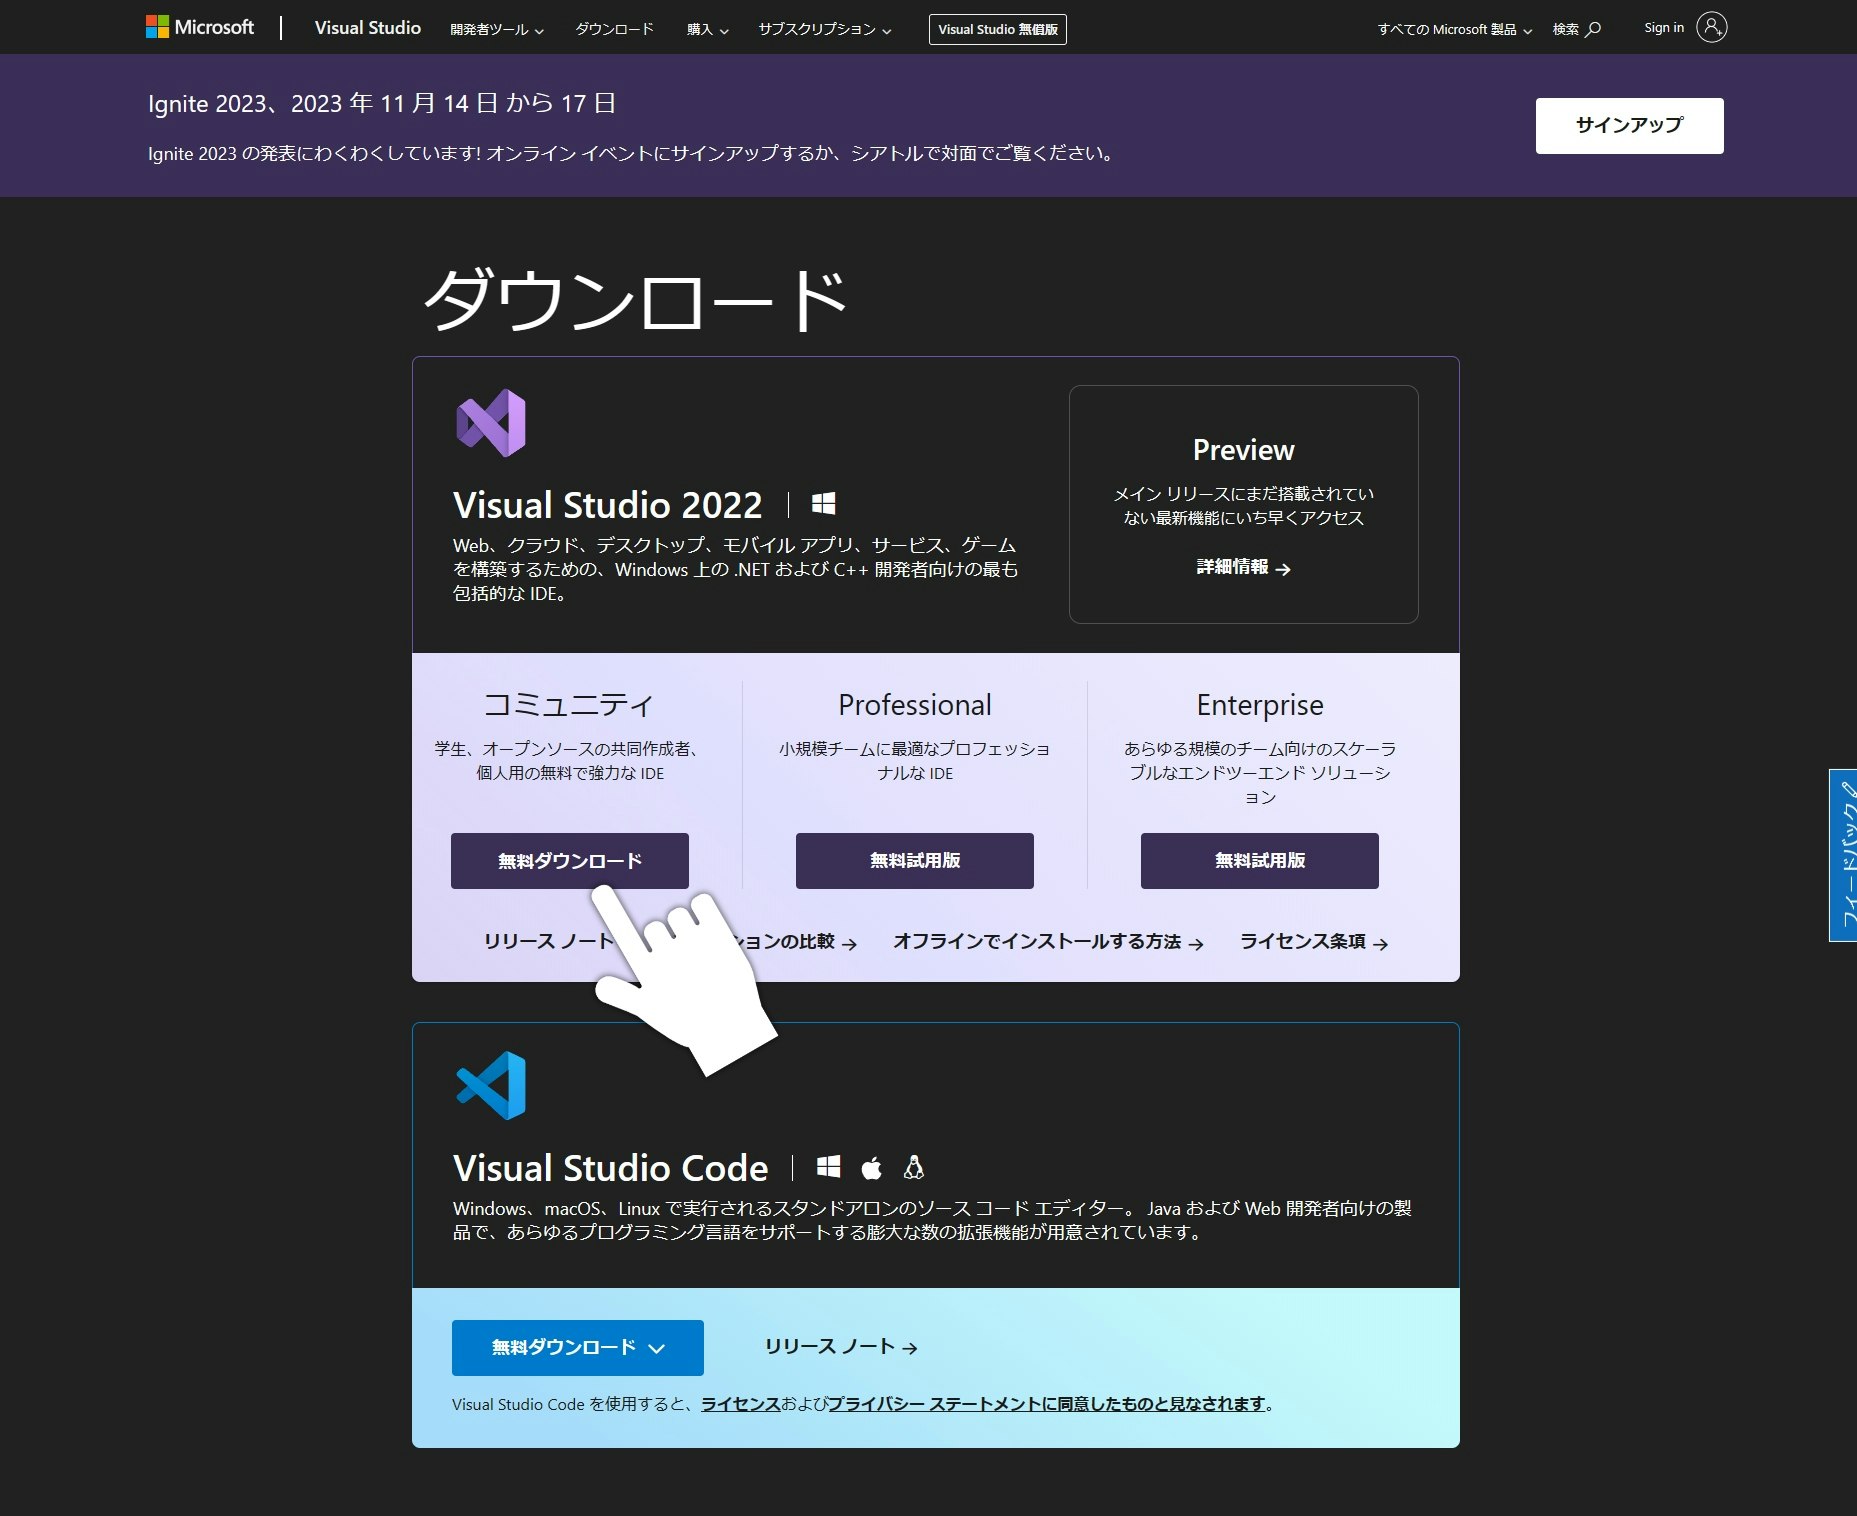Screen dimensions: 1857x1516
Task: Open the Preview 詳細情報 link
Action: coord(1244,568)
